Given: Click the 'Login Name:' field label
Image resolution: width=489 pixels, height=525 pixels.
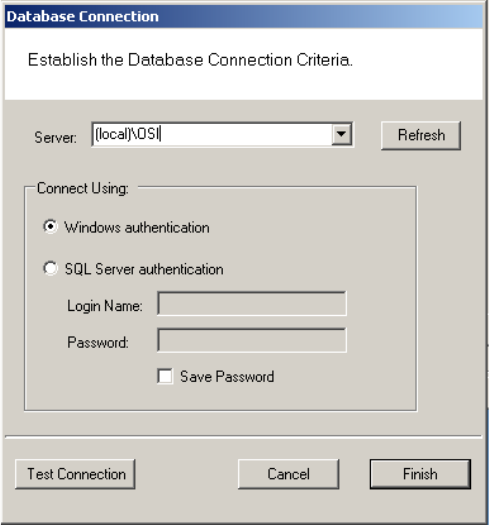Looking at the screenshot, I should pyautogui.click(x=105, y=306).
